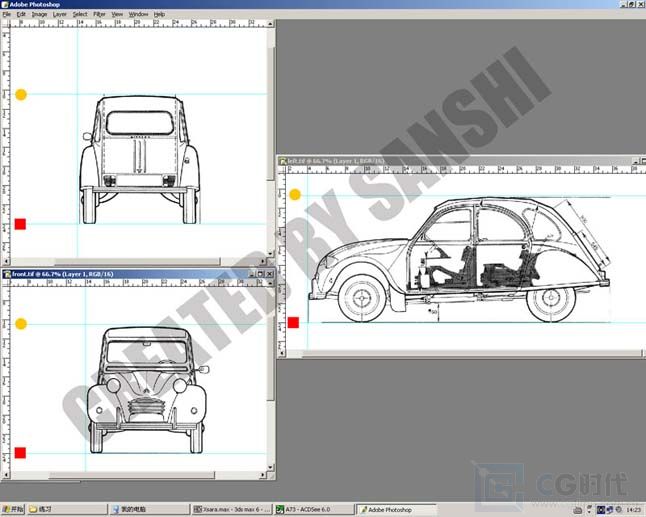
Task: Open the Edit menu
Action: coord(21,14)
